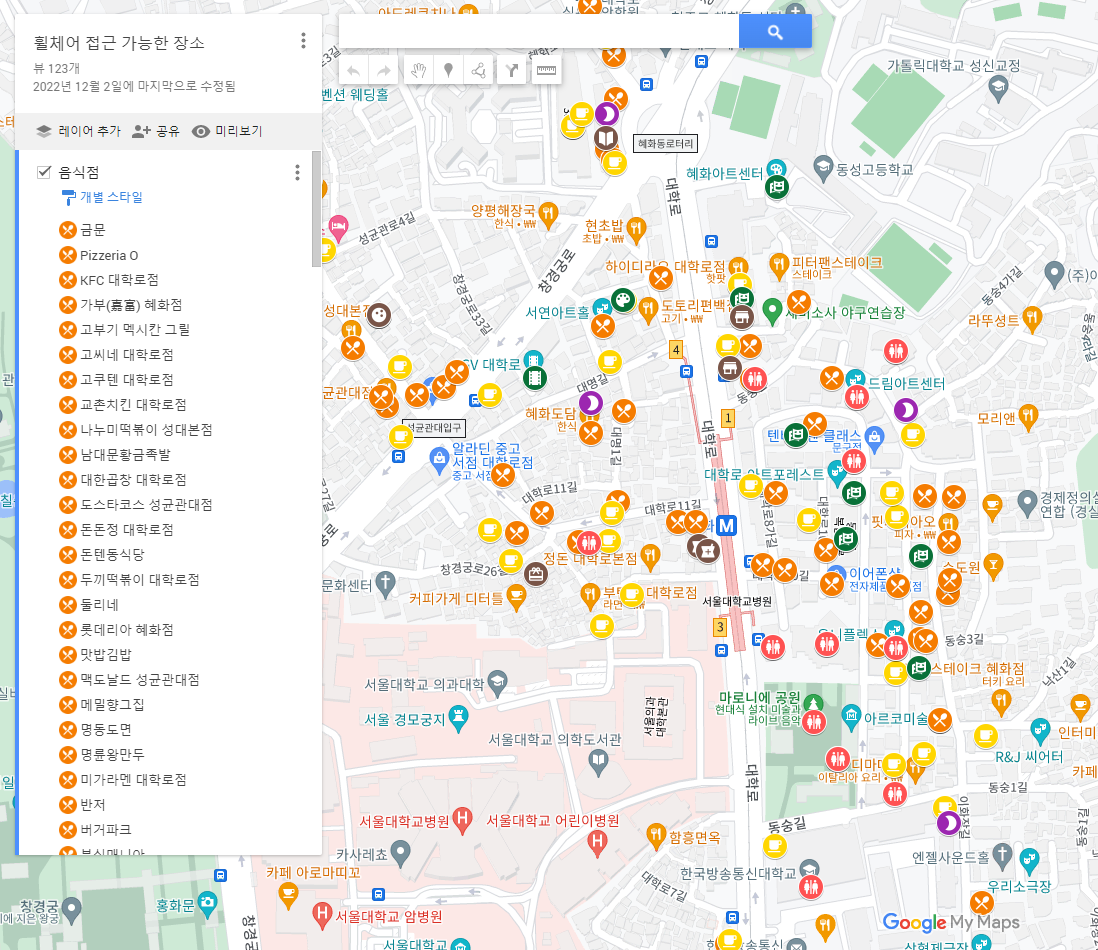The width and height of the screenshot is (1098, 950).
Task: Click the map title 휠체어 접근 가능한 장소
Action: point(119,43)
